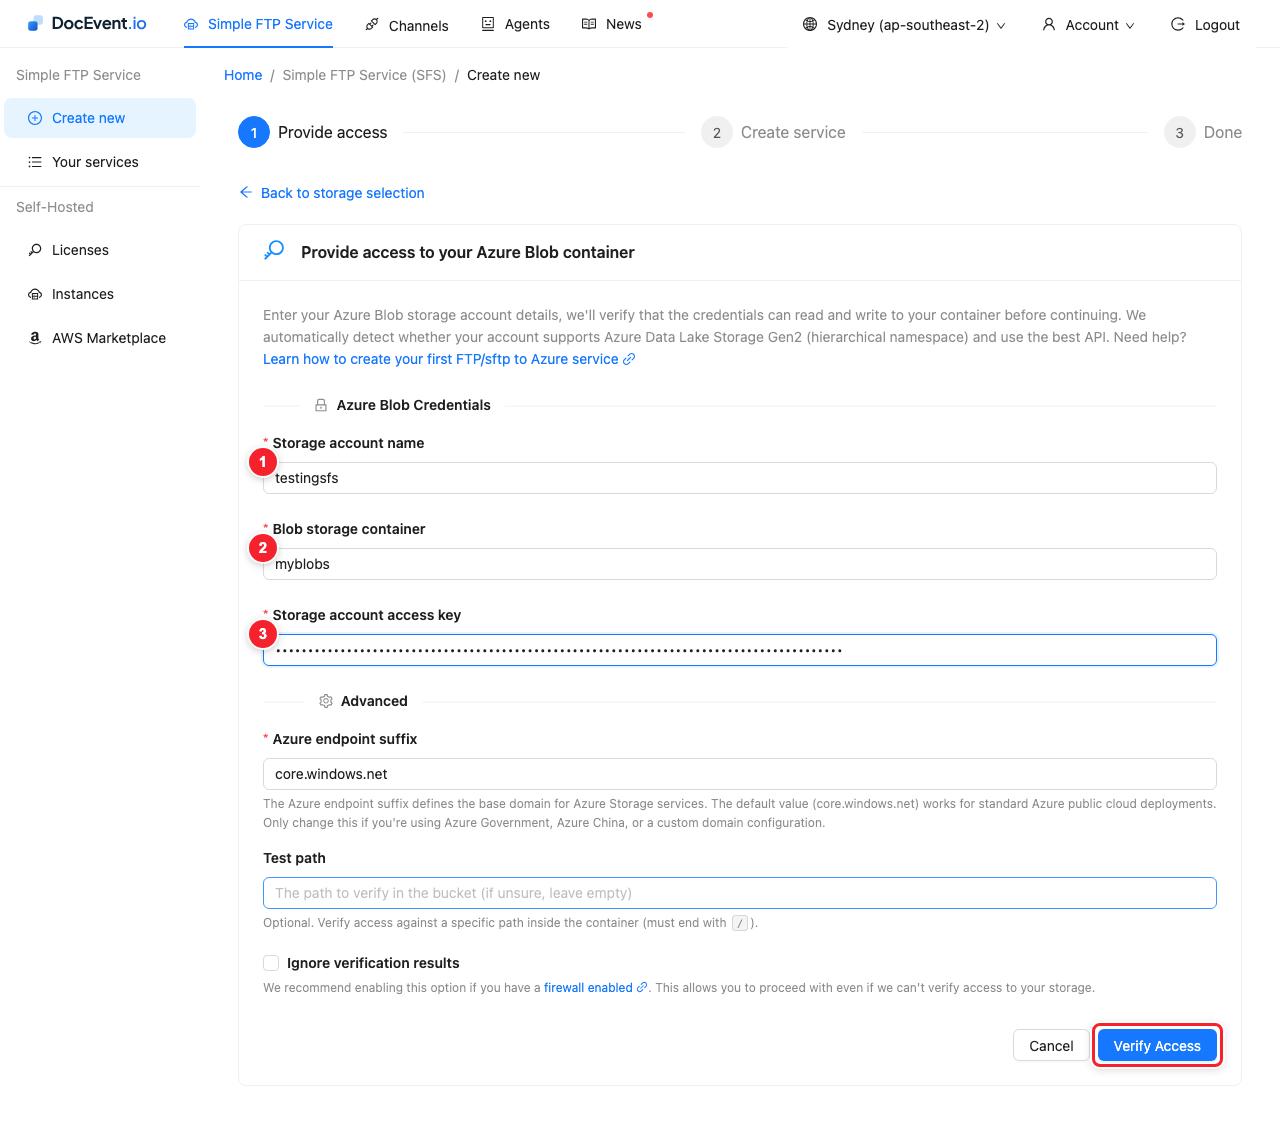Click the Blob storage container field
This screenshot has height=1124, width=1280.
coord(740,564)
